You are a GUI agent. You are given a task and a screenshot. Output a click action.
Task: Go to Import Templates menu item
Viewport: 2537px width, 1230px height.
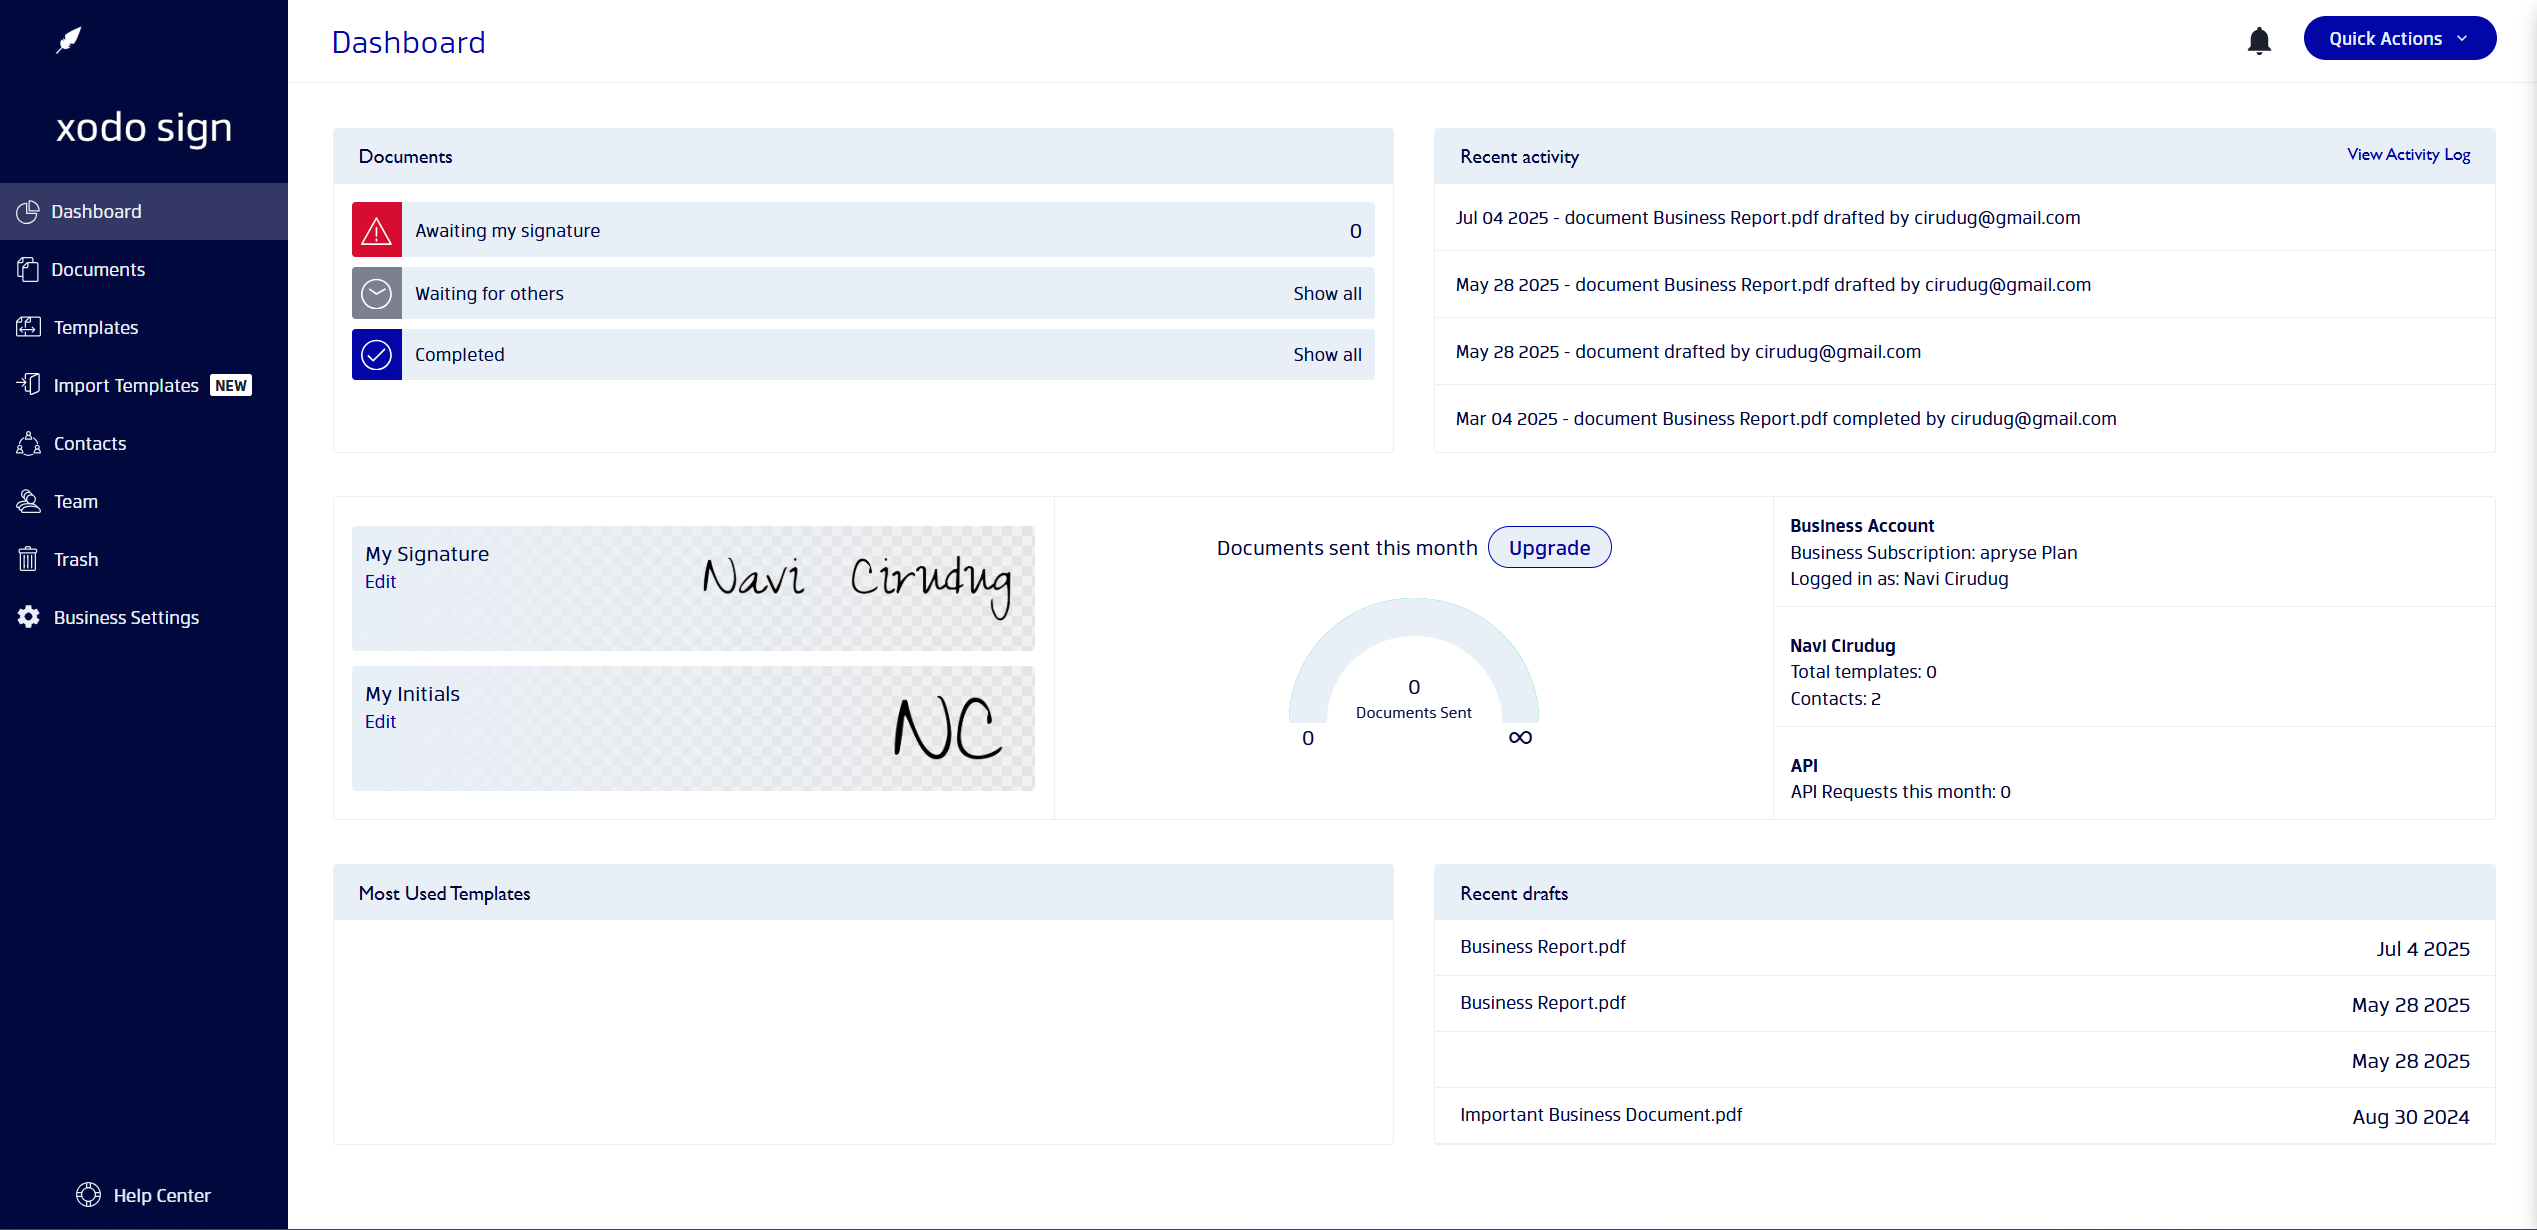point(126,385)
